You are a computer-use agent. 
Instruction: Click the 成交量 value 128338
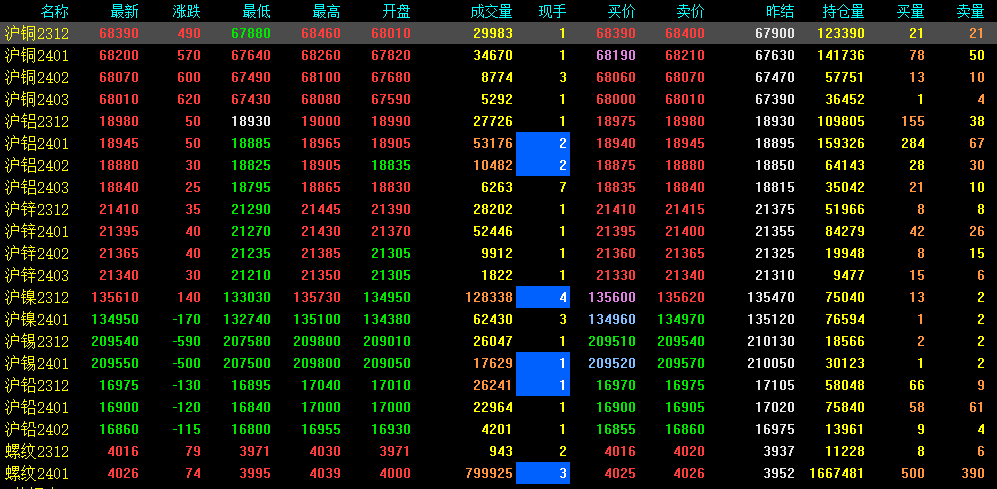(489, 298)
